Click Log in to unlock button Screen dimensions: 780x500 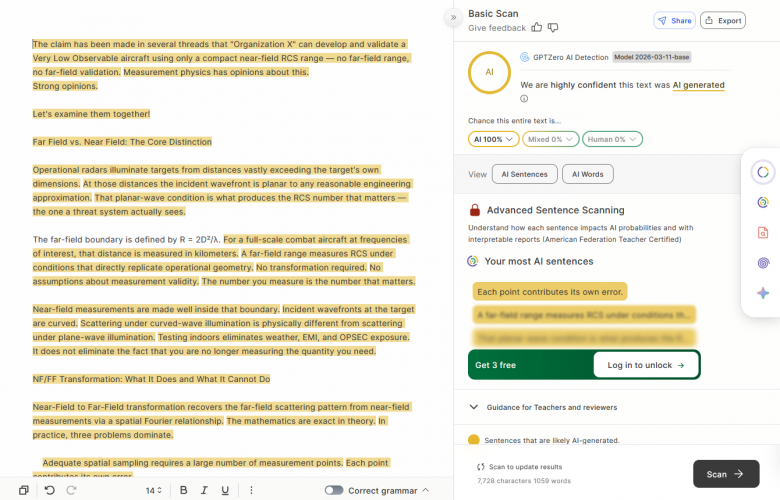[x=645, y=365]
